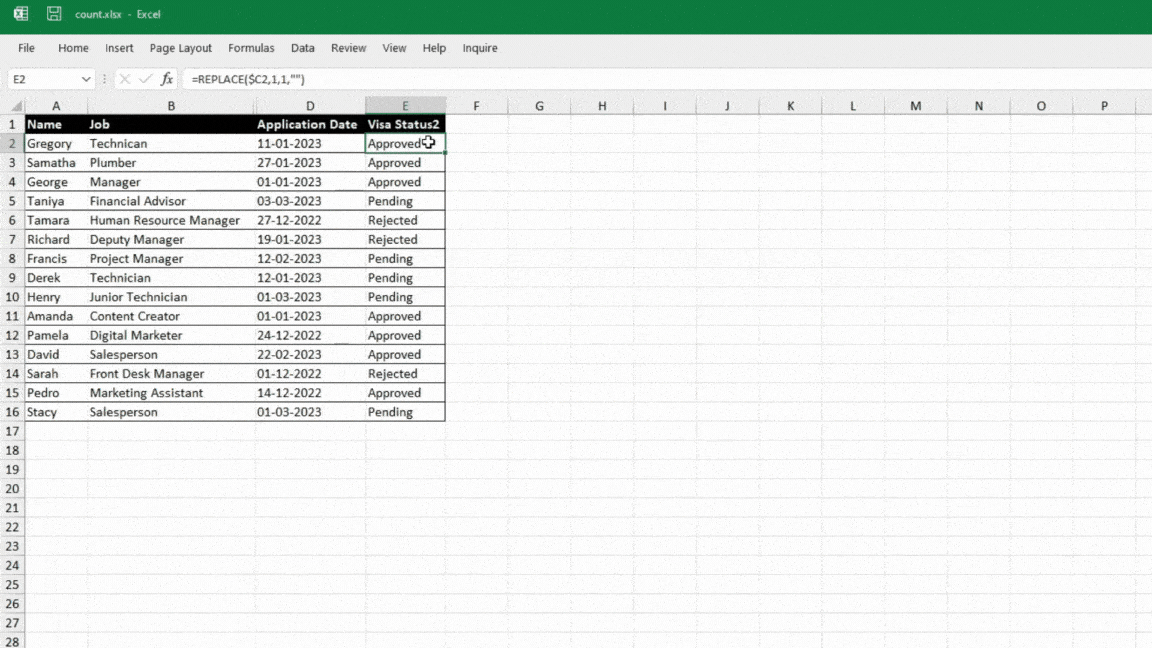Select the Review tab

(x=348, y=47)
